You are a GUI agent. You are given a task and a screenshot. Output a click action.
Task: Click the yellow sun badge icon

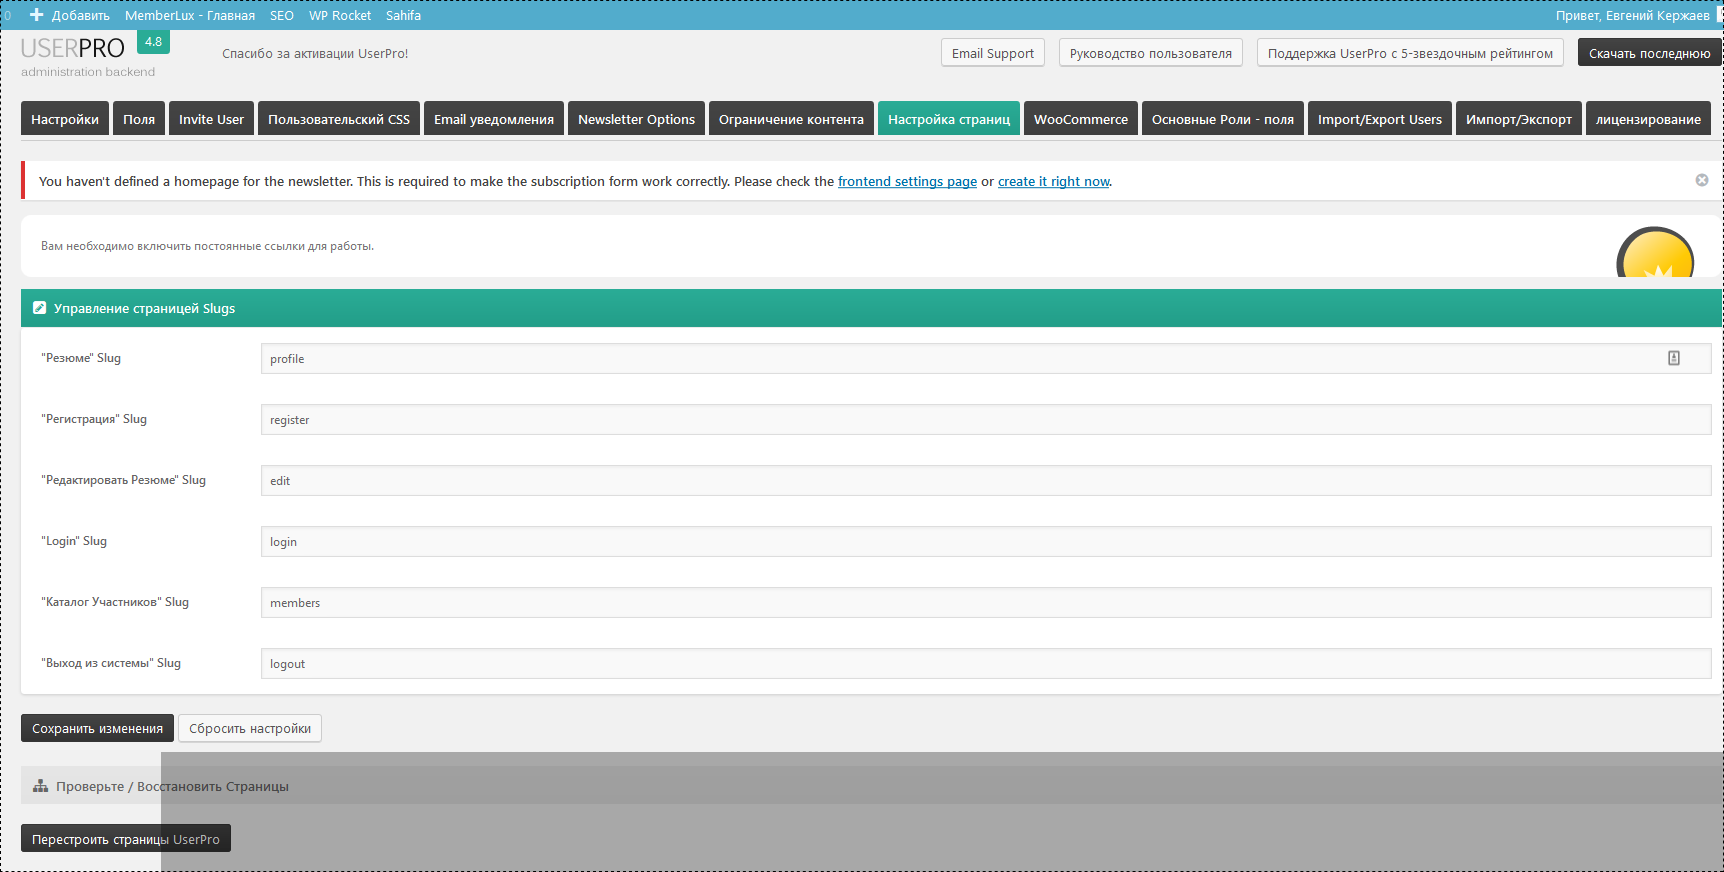point(1656,252)
